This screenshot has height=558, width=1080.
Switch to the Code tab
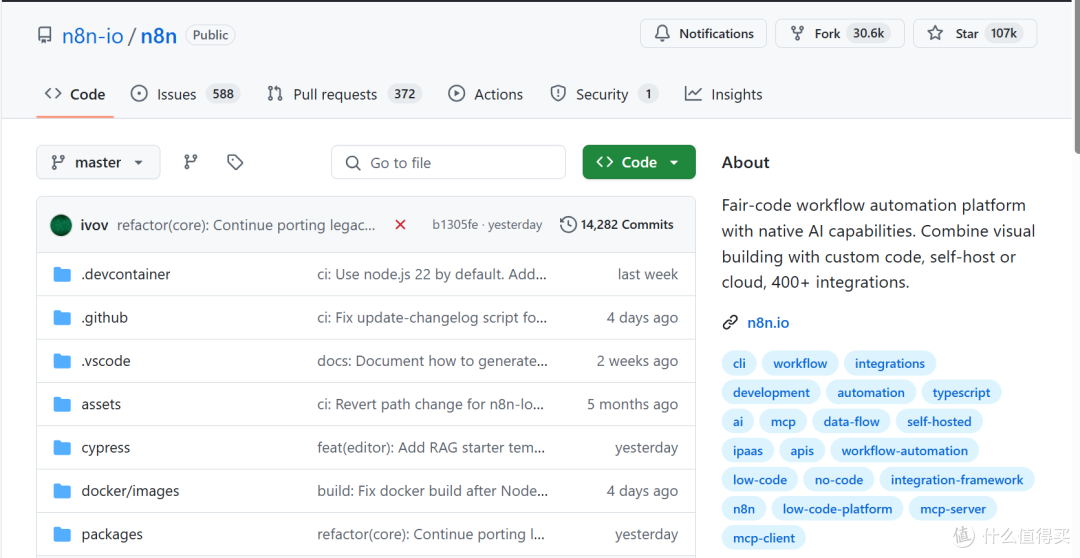75,94
